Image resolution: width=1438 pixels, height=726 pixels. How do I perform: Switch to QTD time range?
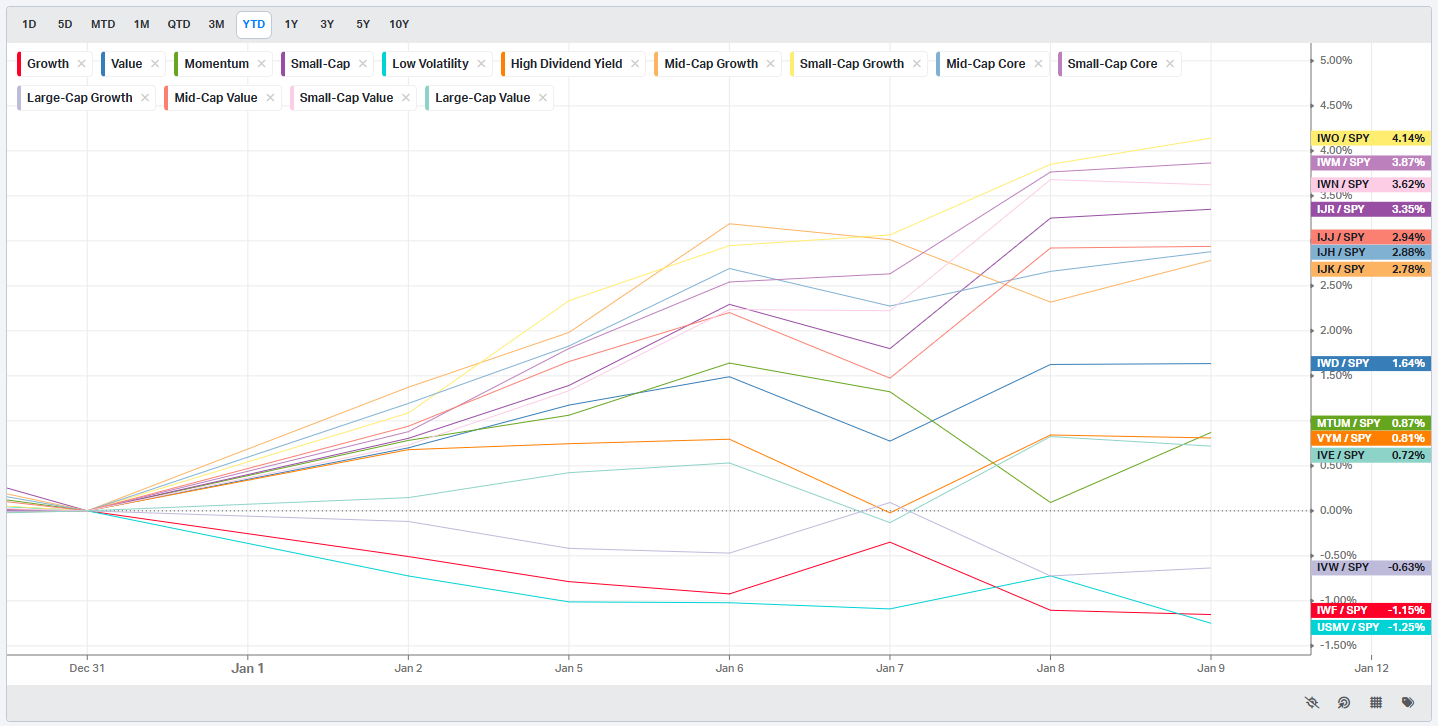179,24
